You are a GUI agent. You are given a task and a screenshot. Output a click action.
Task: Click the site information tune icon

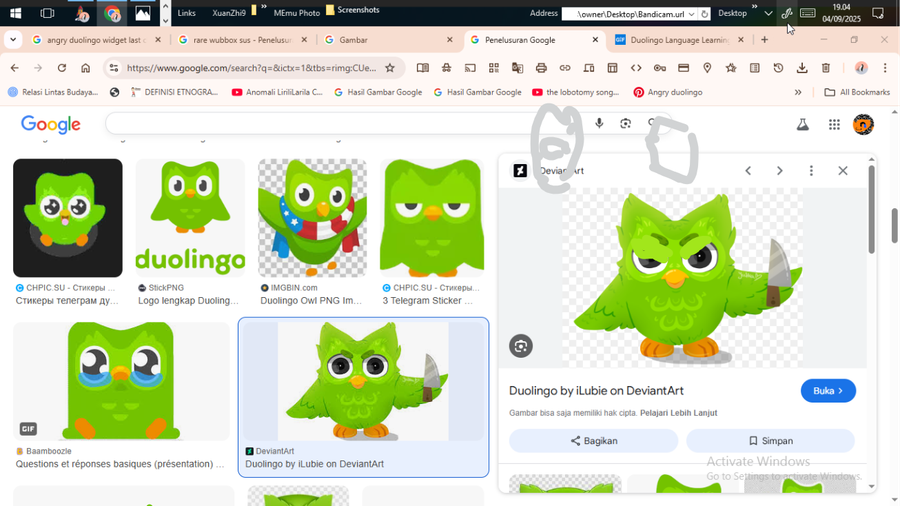(x=114, y=68)
